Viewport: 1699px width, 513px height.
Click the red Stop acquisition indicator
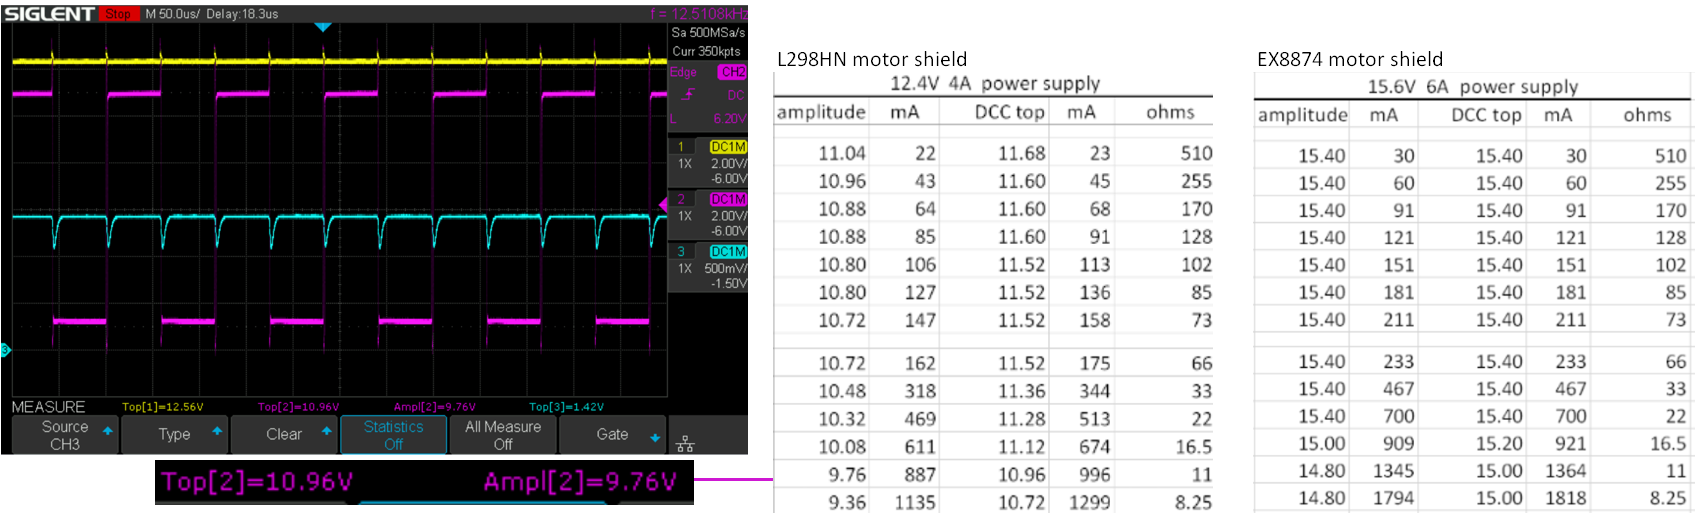[118, 14]
